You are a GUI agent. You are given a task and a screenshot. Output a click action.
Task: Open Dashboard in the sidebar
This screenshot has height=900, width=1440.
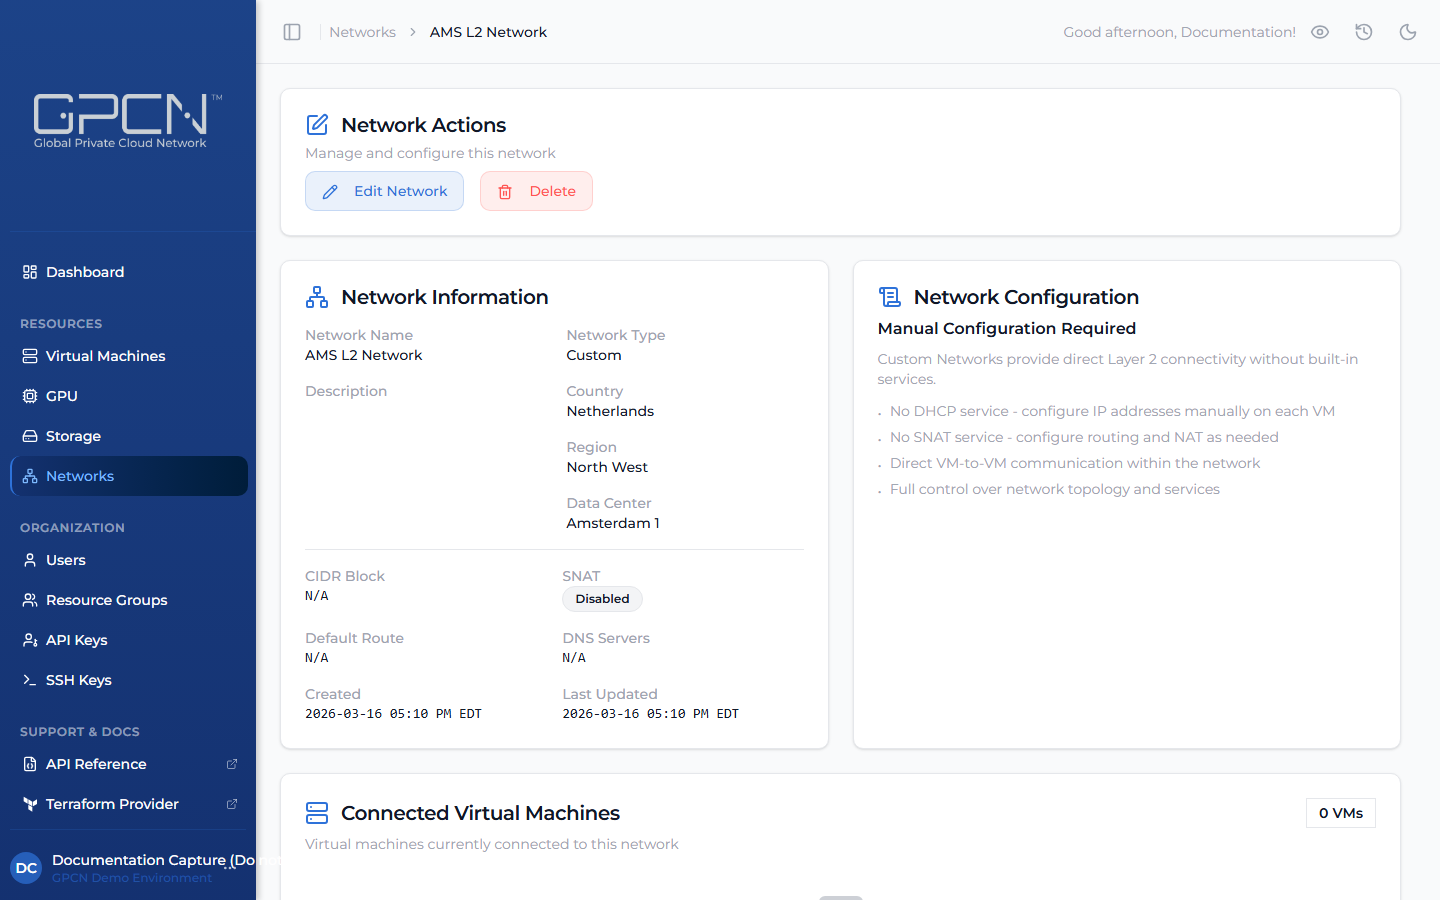(129, 272)
